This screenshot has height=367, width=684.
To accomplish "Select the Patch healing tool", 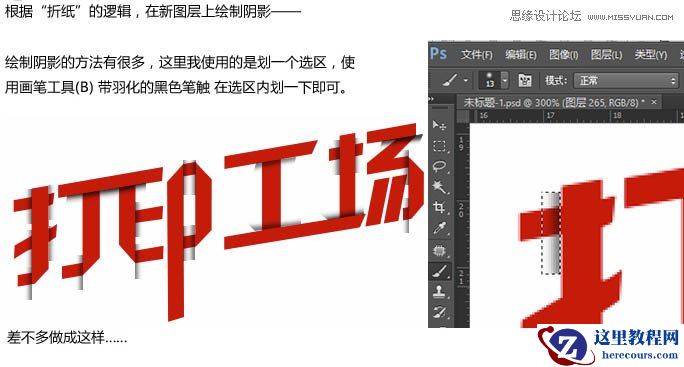I will tap(439, 250).
